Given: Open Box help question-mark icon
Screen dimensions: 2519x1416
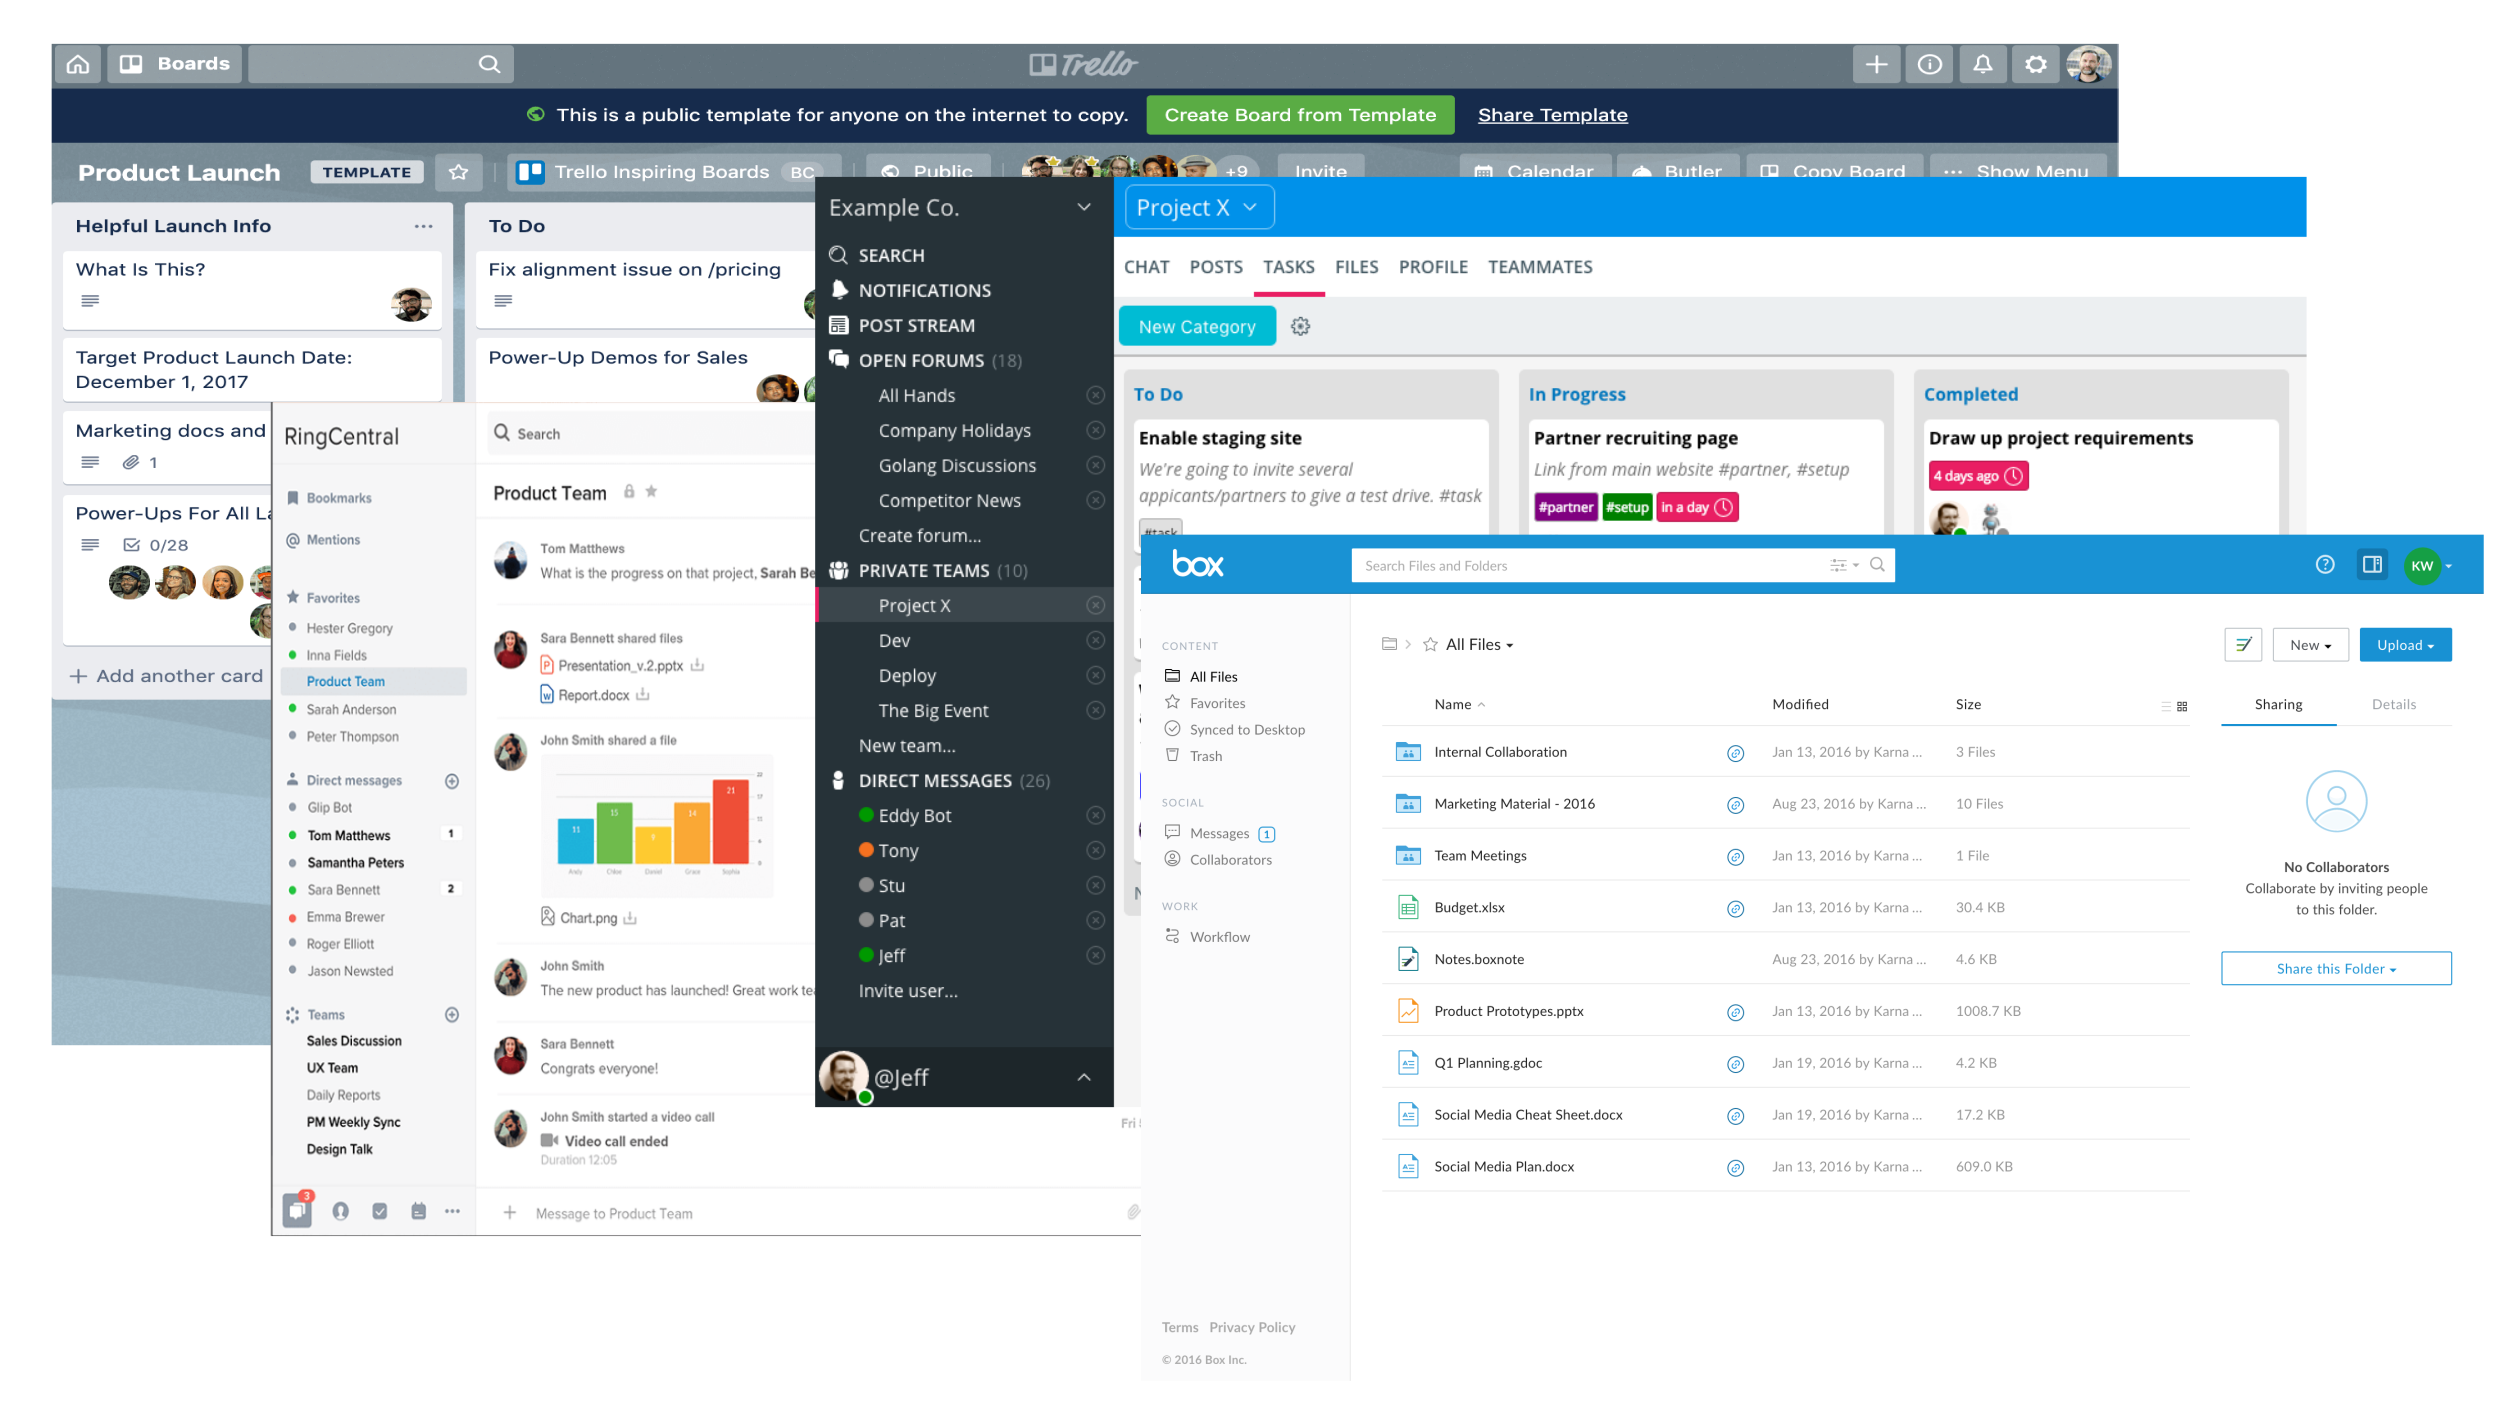Looking at the screenshot, I should coord(2324,565).
